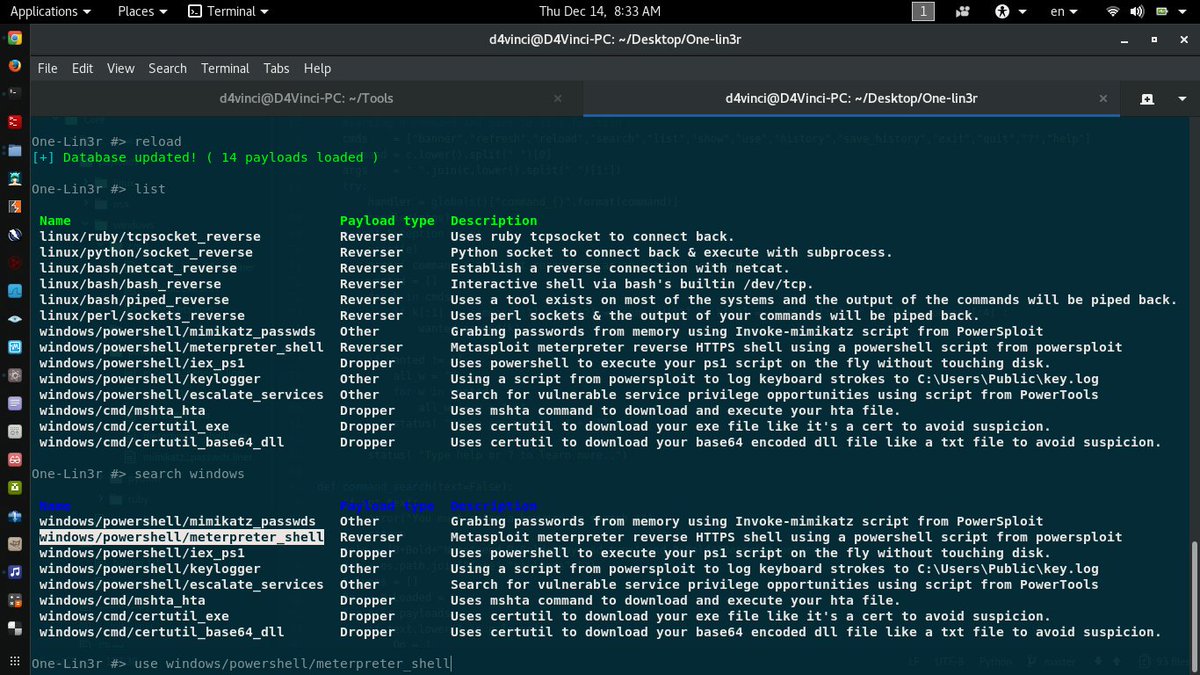Open the music note dock icon
1200x675 pixels.
point(14,572)
